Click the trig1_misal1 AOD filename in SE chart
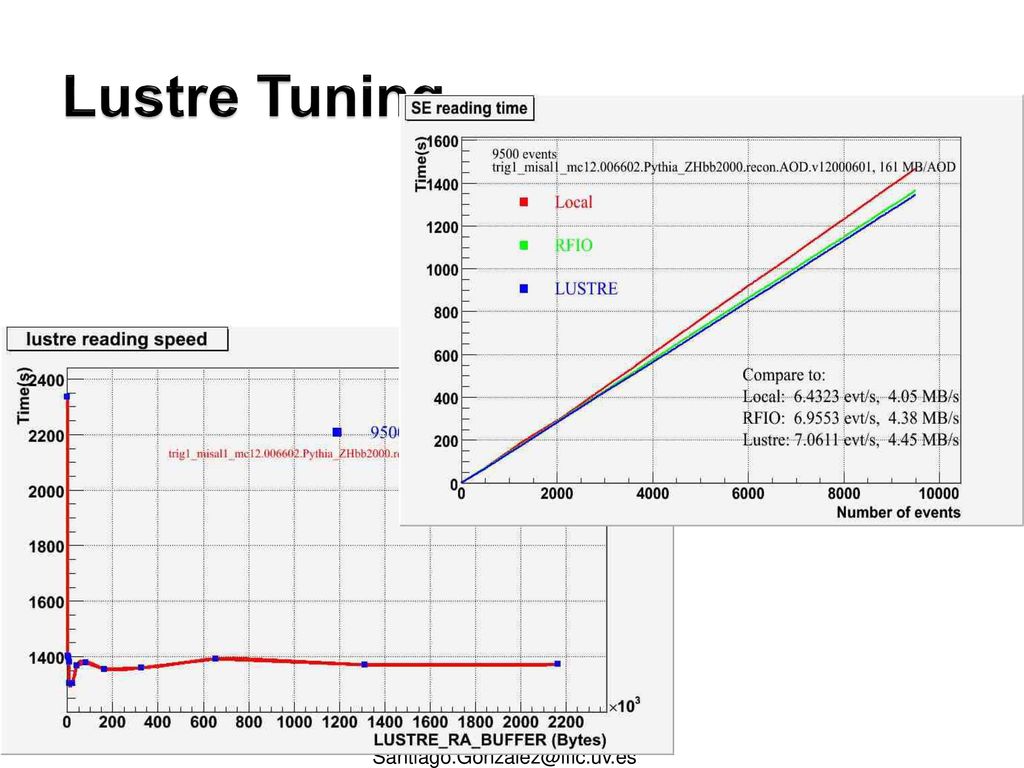The width and height of the screenshot is (1024, 768). [x=724, y=167]
